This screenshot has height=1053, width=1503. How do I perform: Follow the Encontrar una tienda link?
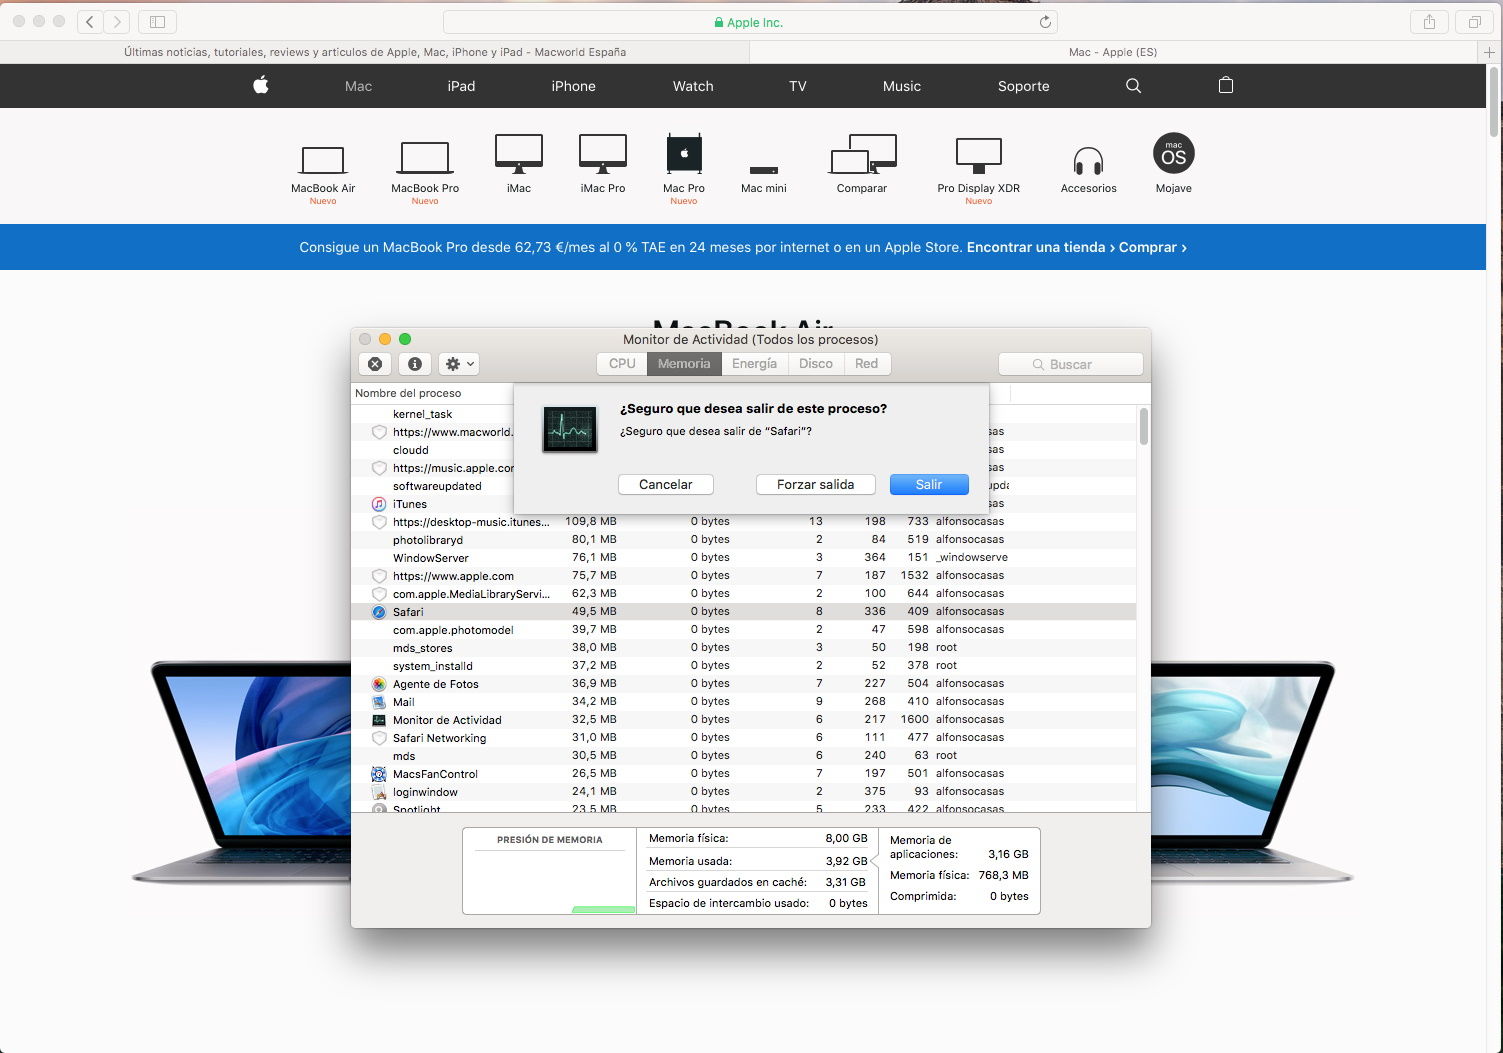tap(1040, 247)
